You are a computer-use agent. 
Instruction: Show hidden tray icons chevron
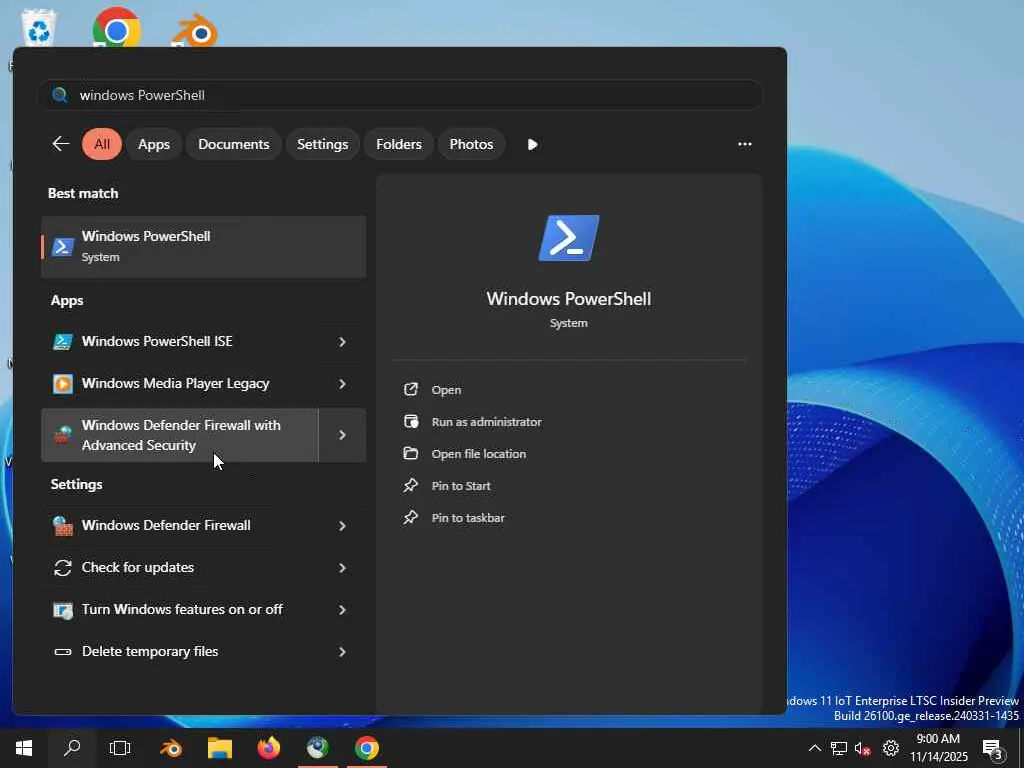pos(814,748)
